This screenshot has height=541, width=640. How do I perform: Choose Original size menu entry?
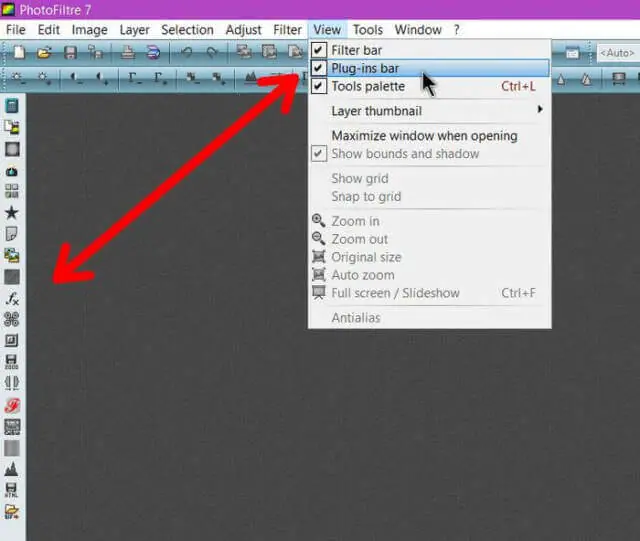pyautogui.click(x=430, y=257)
